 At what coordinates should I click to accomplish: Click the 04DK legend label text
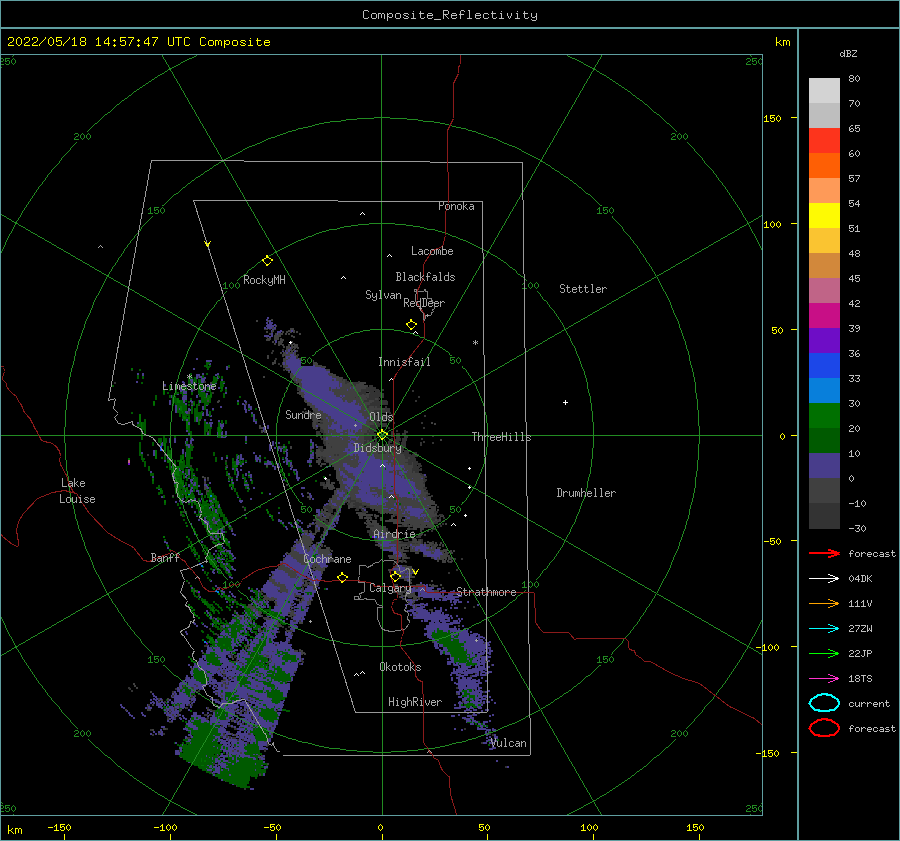click(860, 579)
